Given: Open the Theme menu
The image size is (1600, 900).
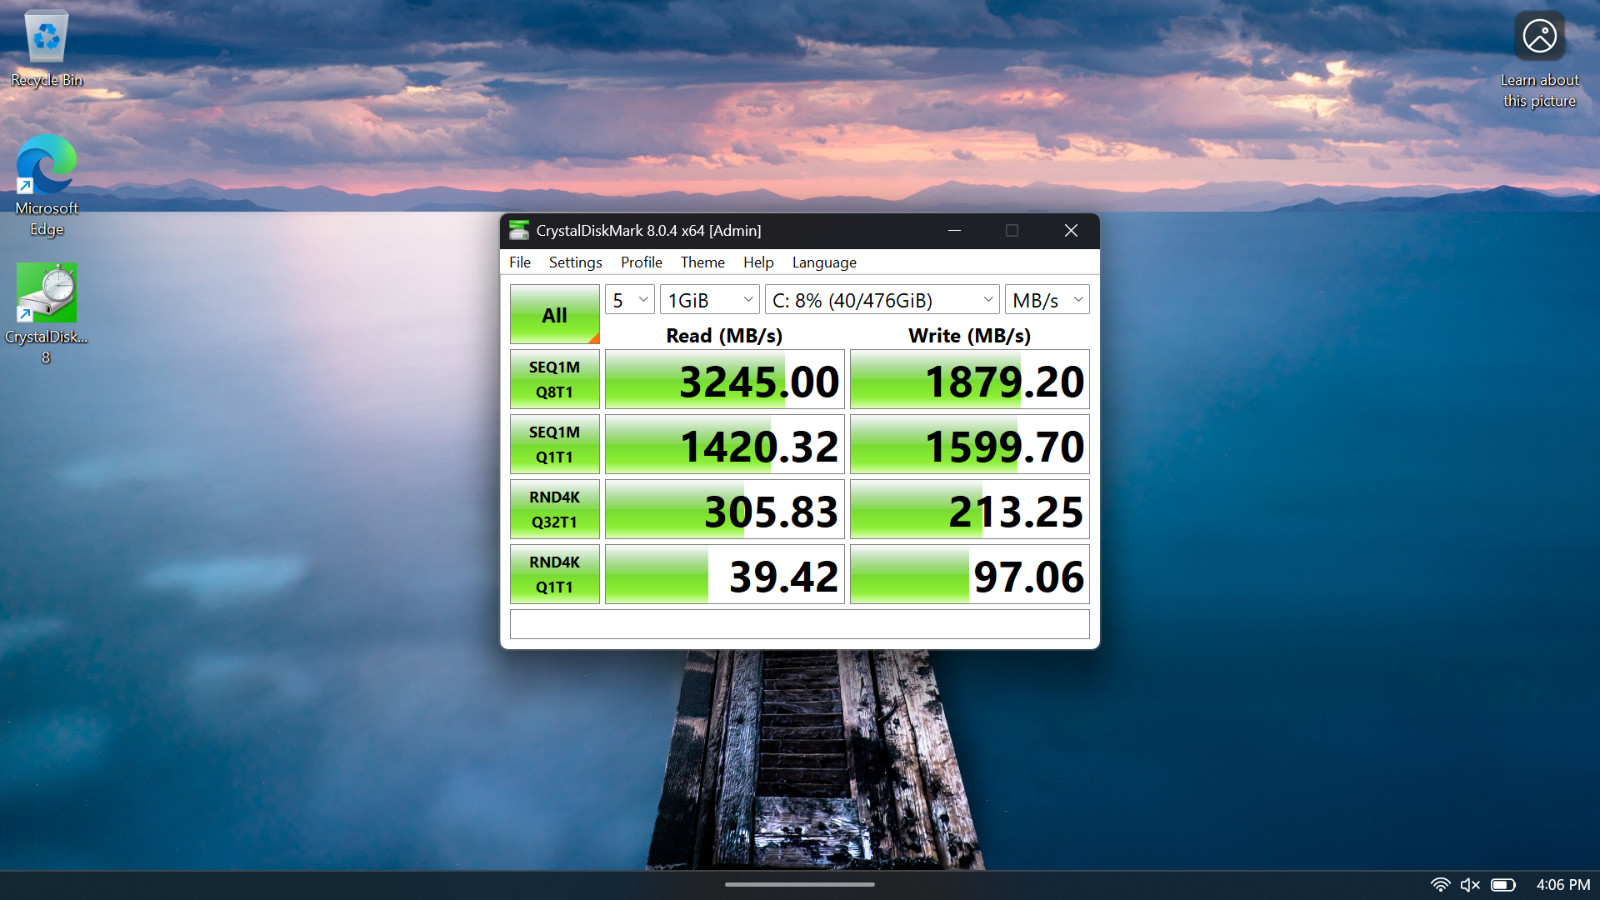Looking at the screenshot, I should 702,262.
